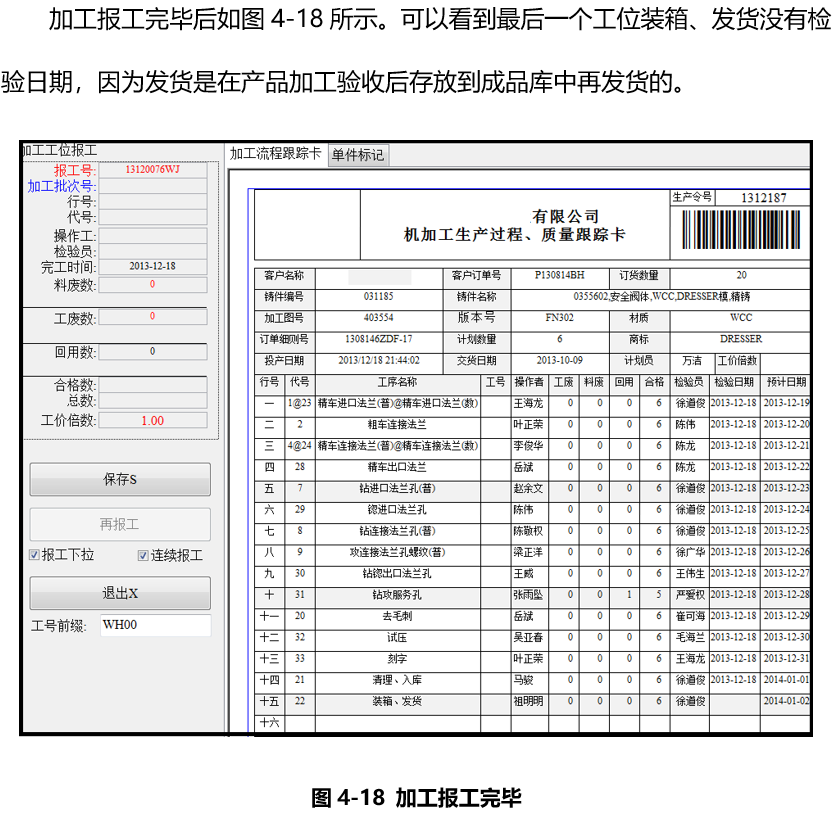
Task: Click the 总数 input field
Action: tap(152, 401)
